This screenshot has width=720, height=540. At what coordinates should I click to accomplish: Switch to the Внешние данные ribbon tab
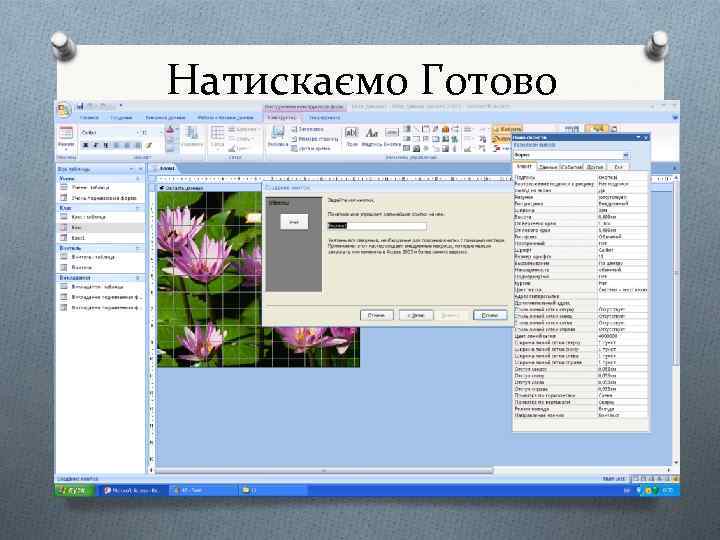(165, 118)
